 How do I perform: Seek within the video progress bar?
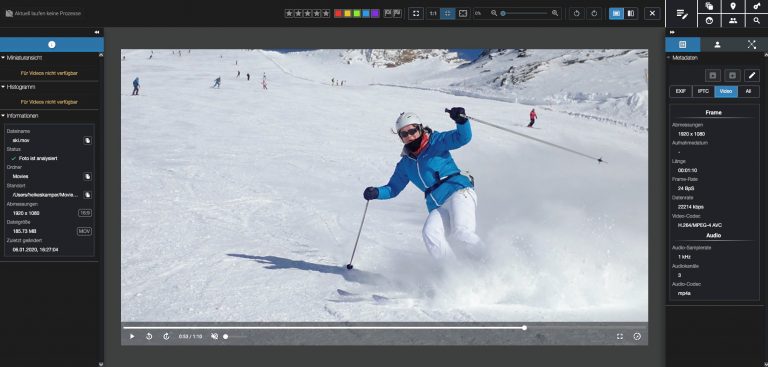point(384,328)
